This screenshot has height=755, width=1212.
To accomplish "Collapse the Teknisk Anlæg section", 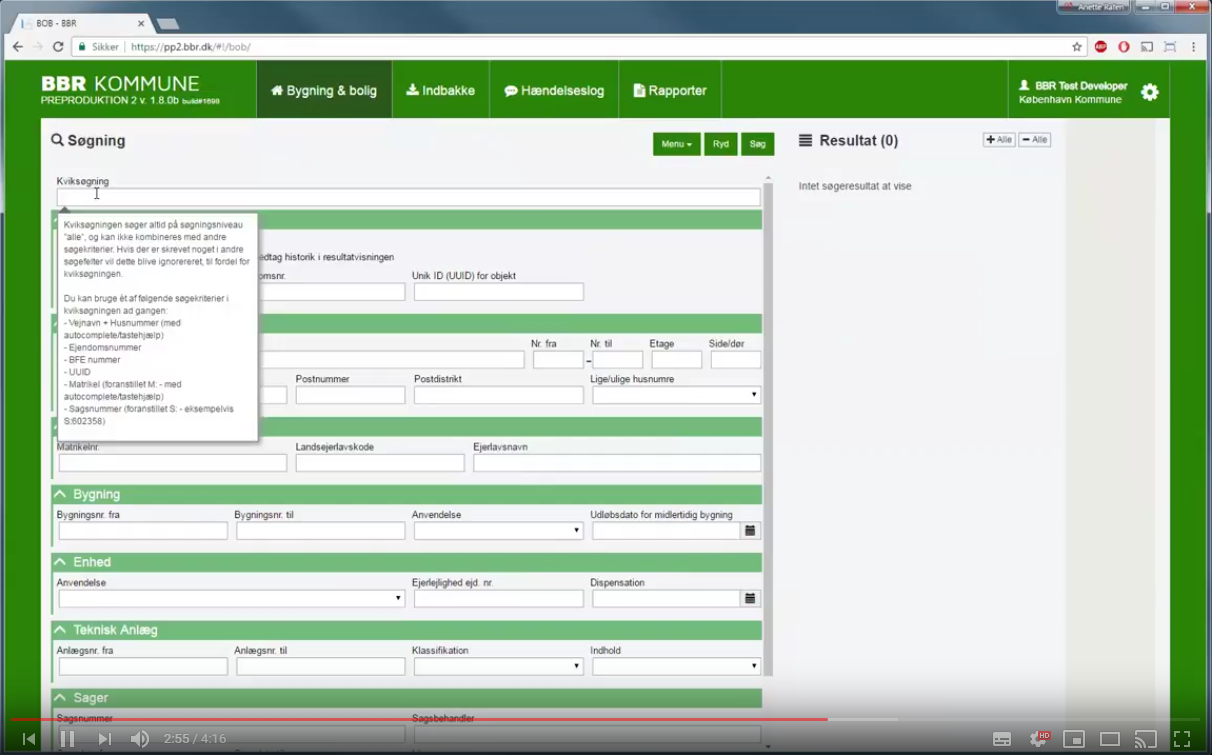I will [x=60, y=631].
